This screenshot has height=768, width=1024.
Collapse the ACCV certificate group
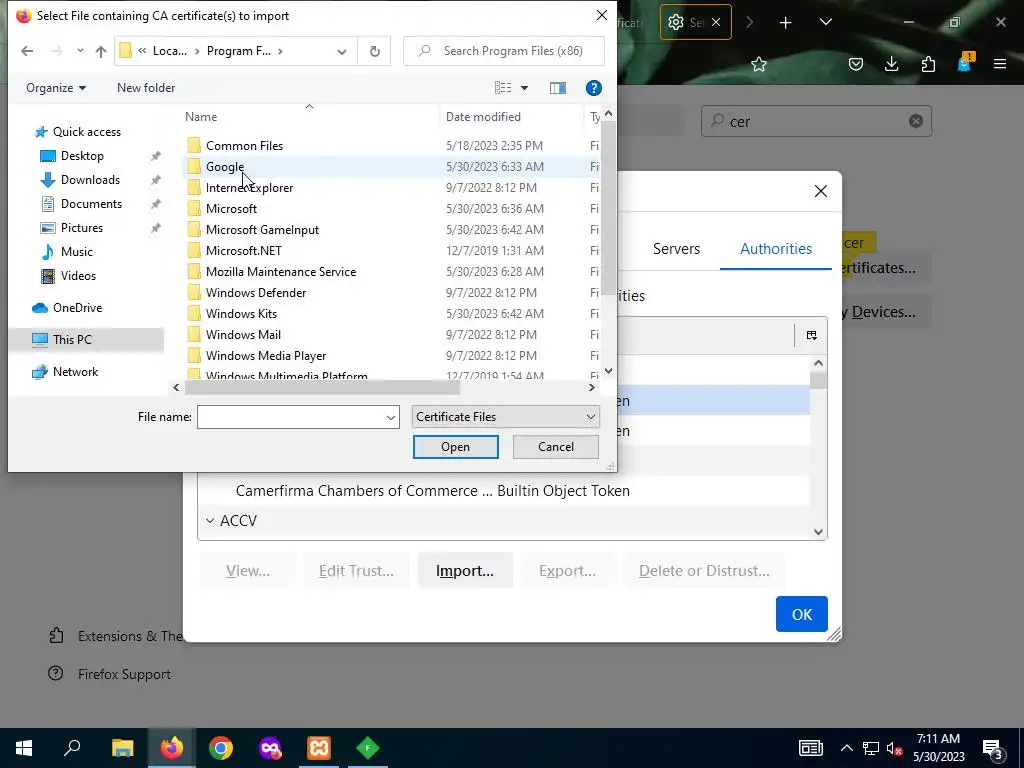click(210, 520)
